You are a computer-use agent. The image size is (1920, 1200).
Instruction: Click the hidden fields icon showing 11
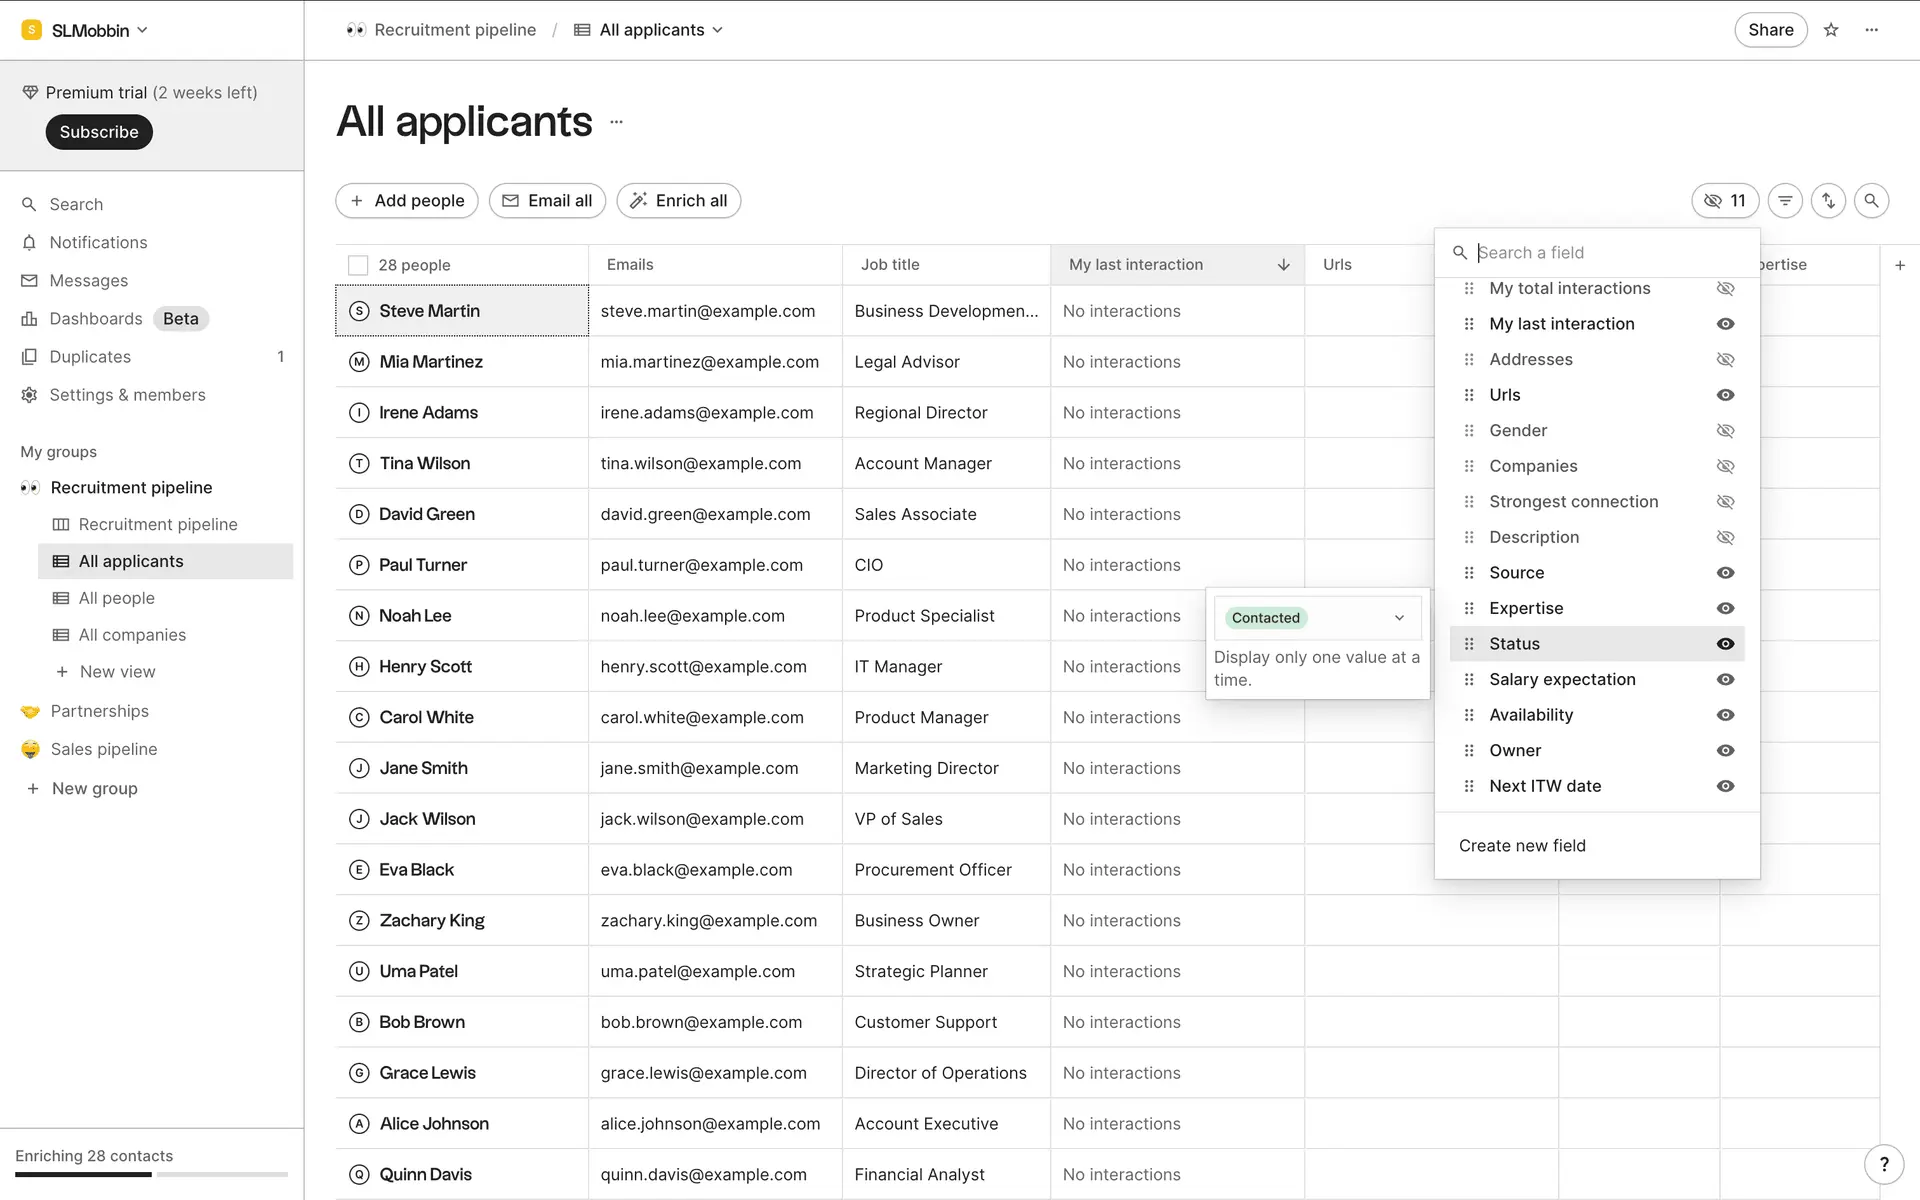point(1725,201)
